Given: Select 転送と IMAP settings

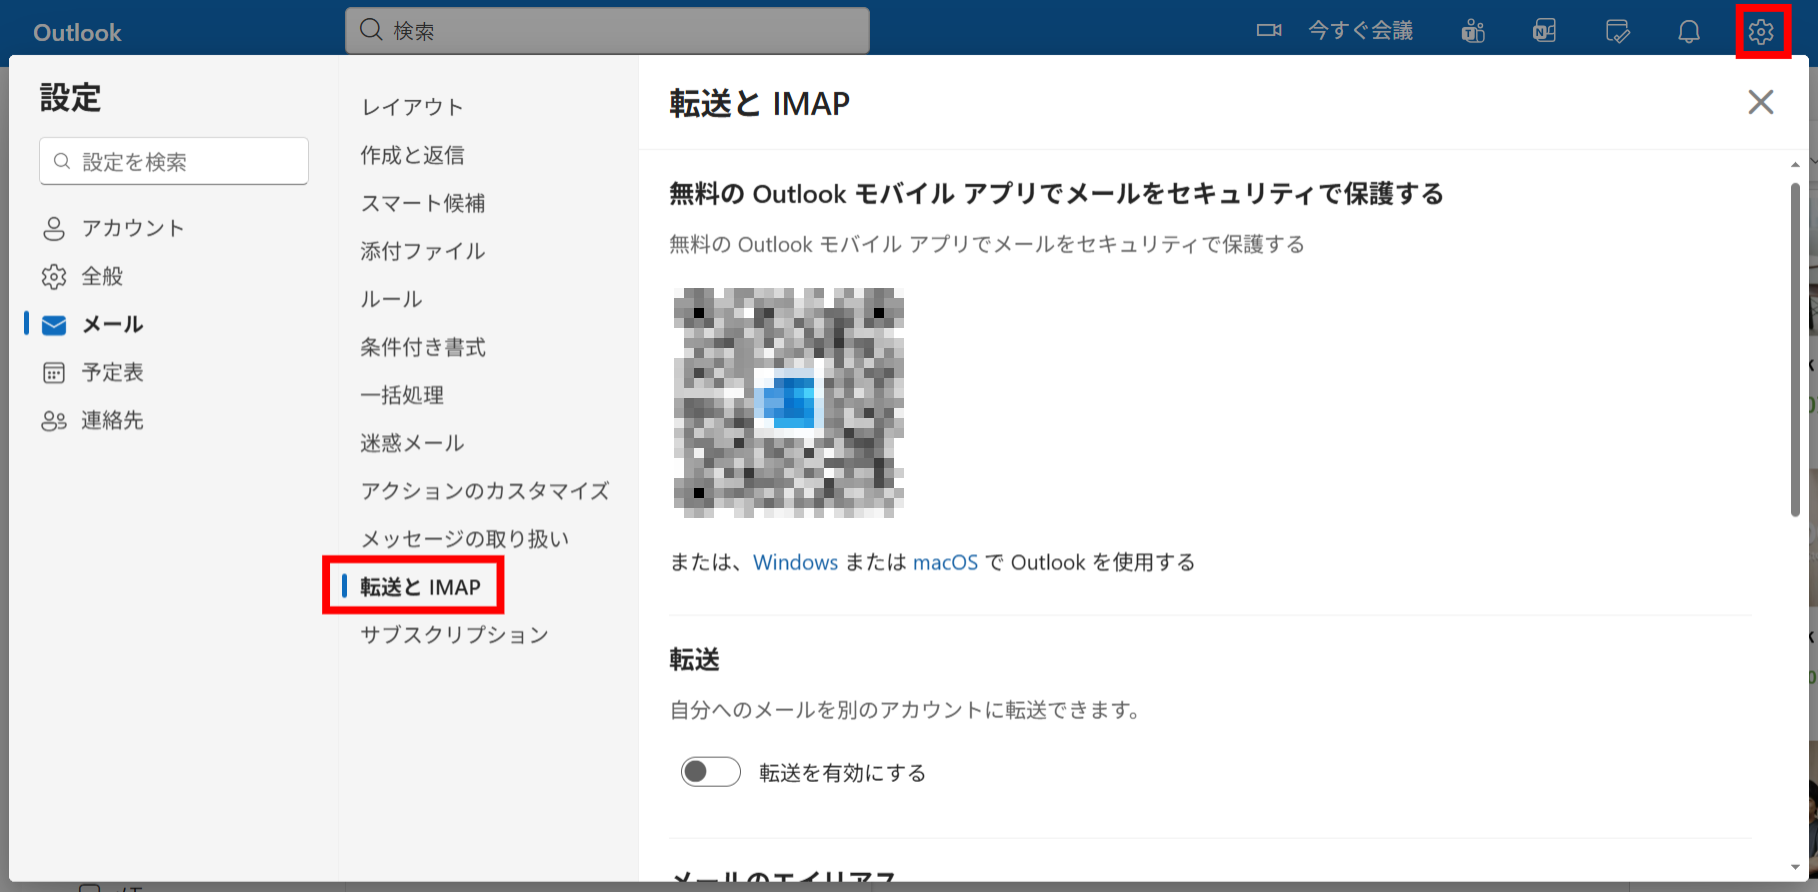Looking at the screenshot, I should pos(420,587).
